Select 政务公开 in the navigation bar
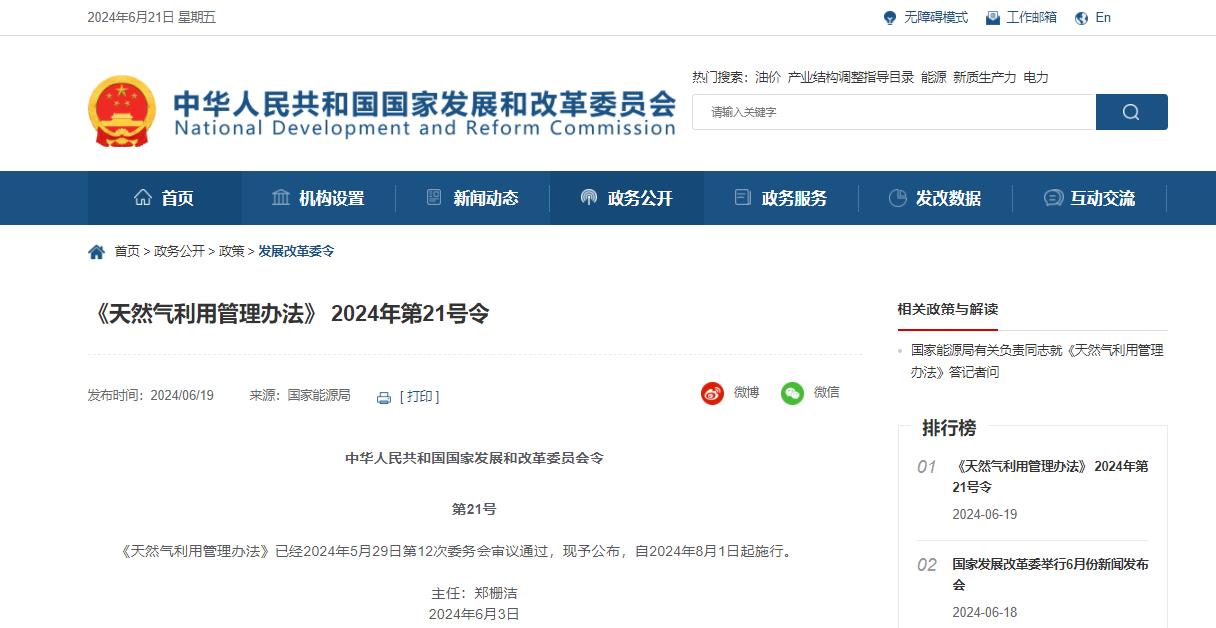Viewport: 1216px width, 628px height. point(627,198)
